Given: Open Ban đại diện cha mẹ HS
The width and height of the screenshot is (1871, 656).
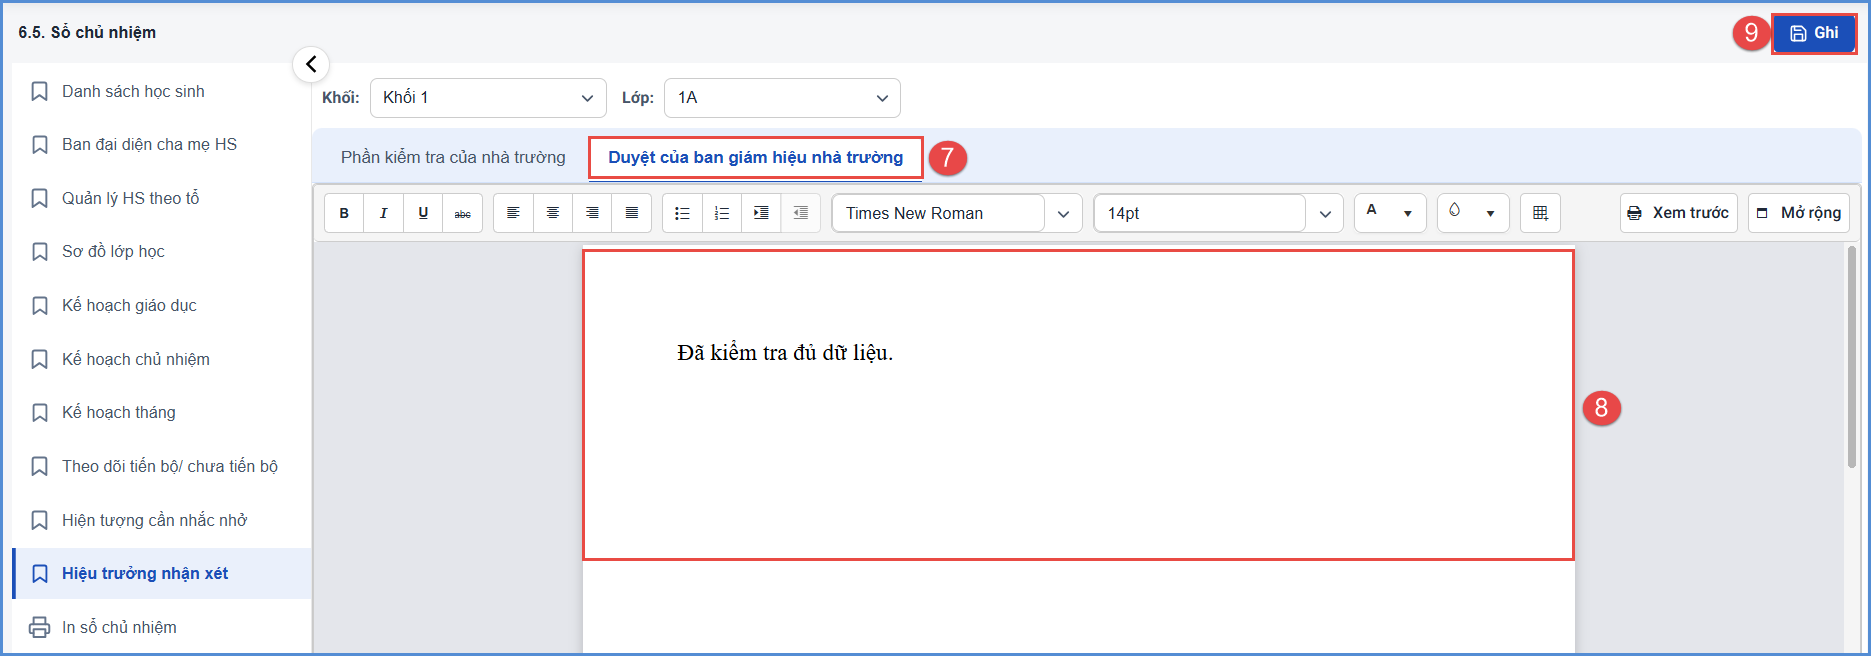Looking at the screenshot, I should point(162,144).
